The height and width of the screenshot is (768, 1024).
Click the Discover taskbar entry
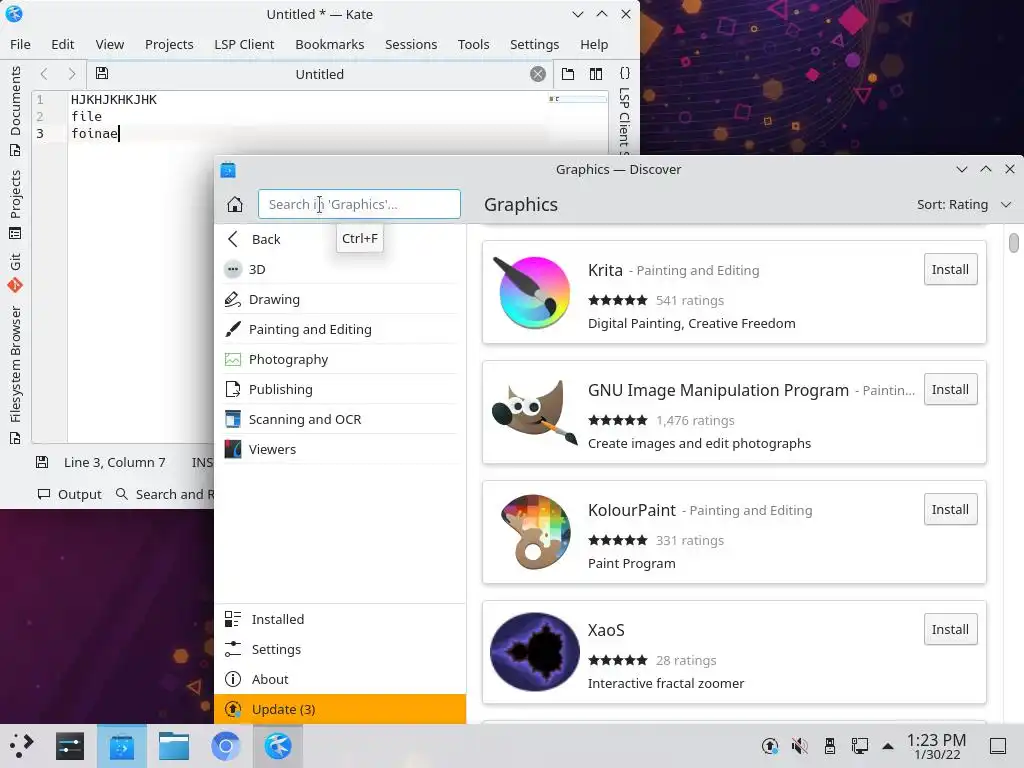pyautogui.click(x=121, y=746)
